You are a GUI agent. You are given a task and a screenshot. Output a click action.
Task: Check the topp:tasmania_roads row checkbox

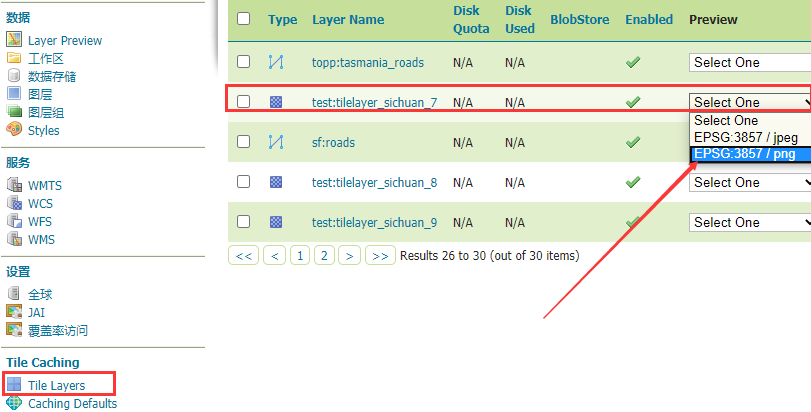pyautogui.click(x=244, y=62)
